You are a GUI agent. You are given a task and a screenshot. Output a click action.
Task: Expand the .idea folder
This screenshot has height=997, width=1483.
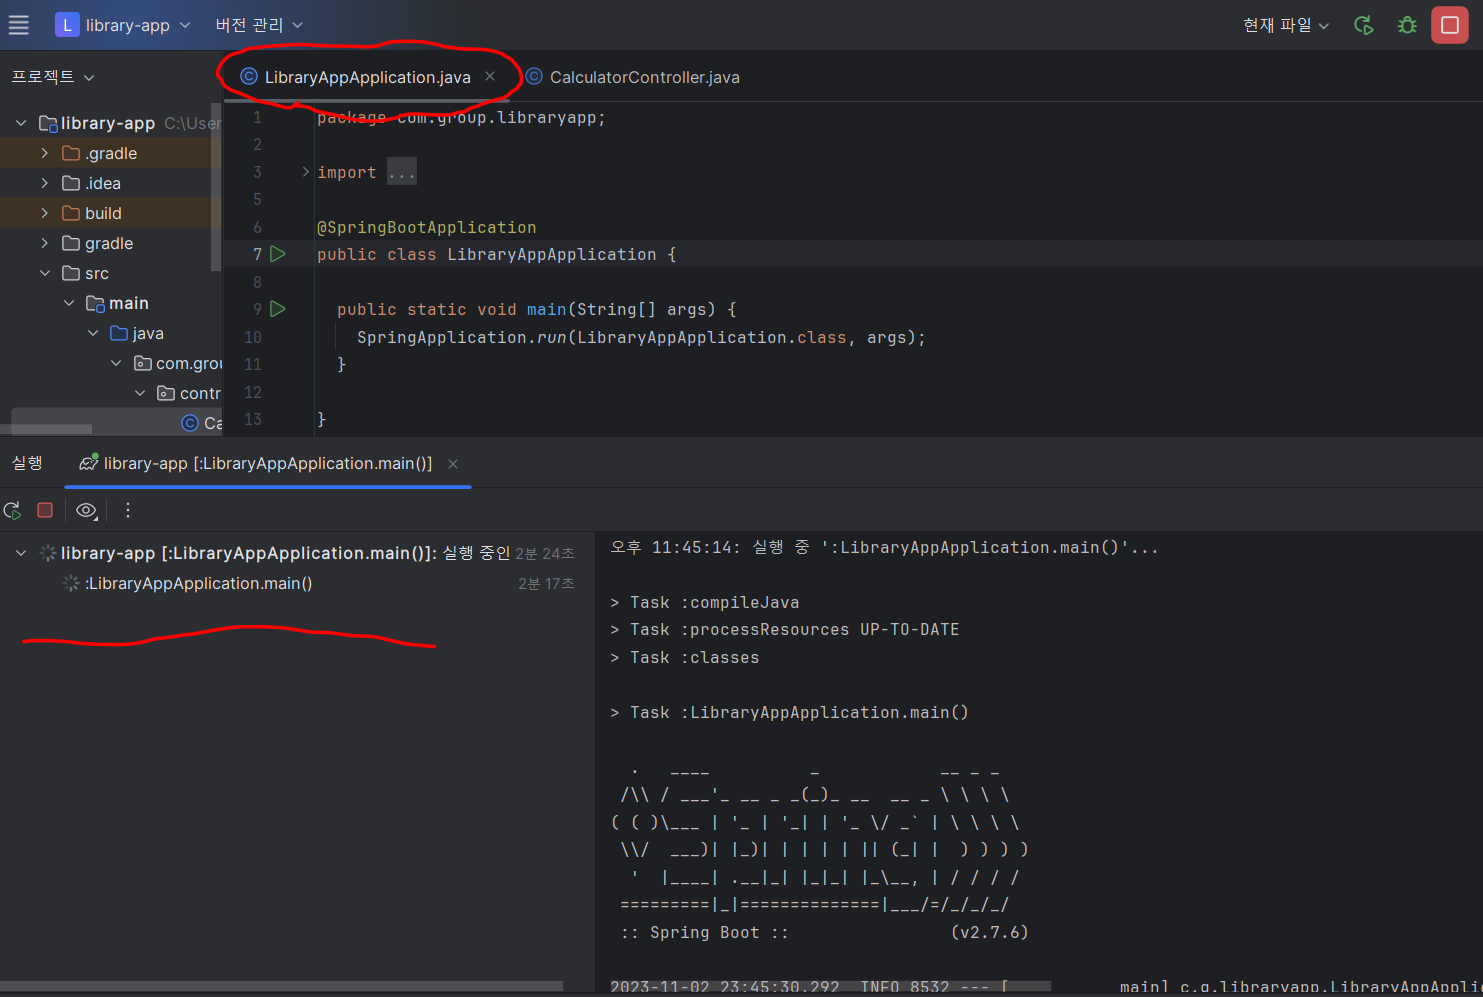(x=44, y=183)
